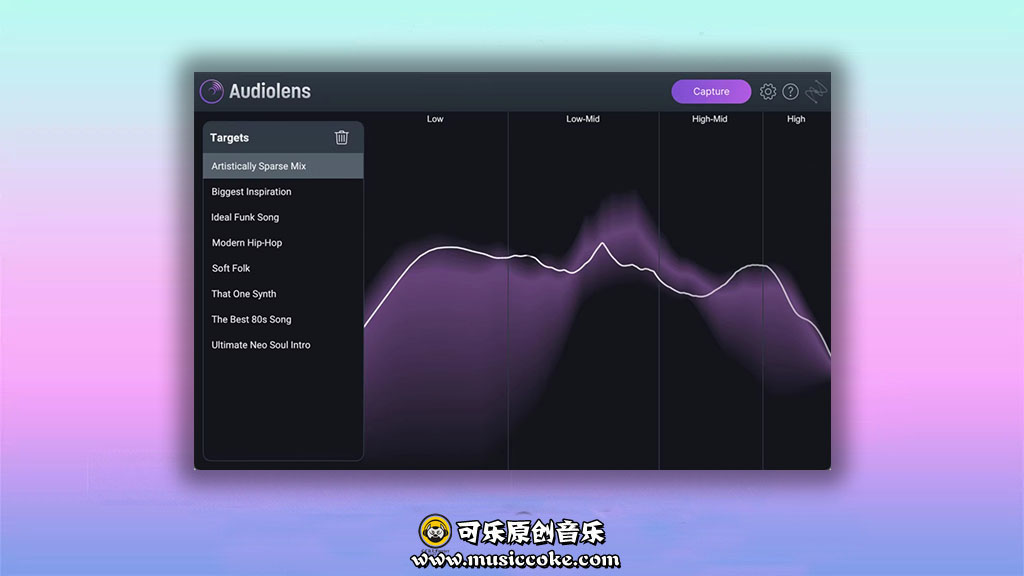Click the Targets panel heading

coord(229,138)
